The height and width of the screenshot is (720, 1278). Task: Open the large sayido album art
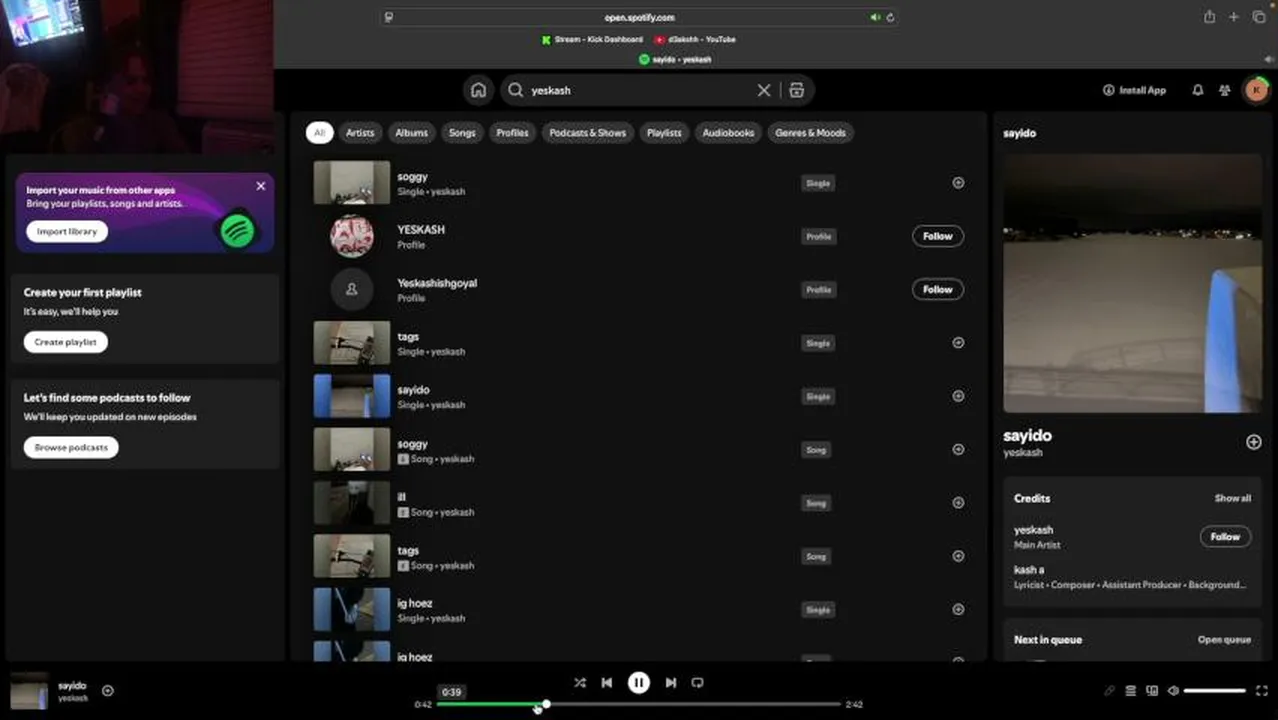pos(1133,283)
